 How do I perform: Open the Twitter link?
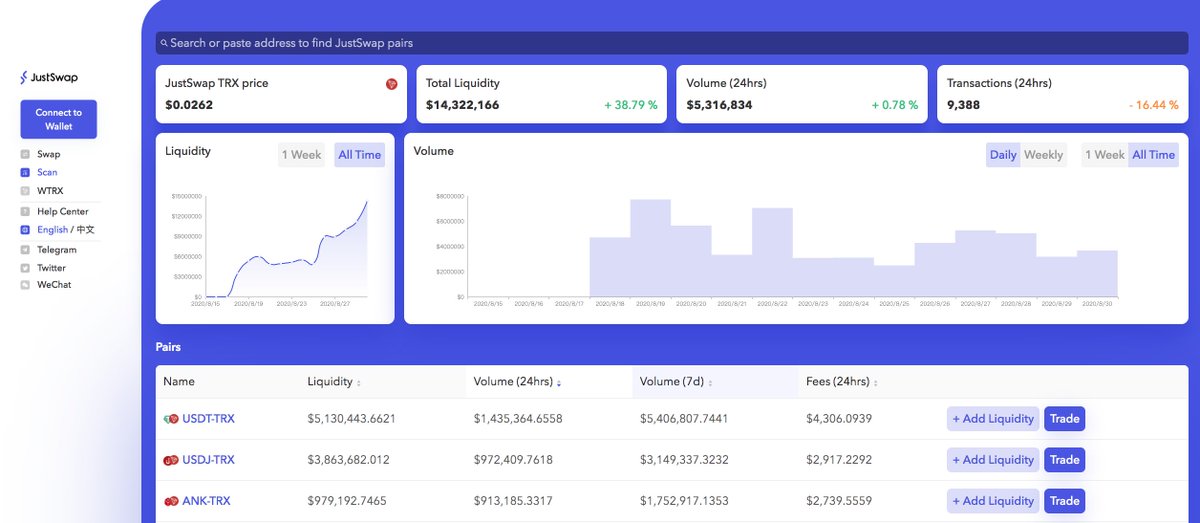click(x=51, y=268)
